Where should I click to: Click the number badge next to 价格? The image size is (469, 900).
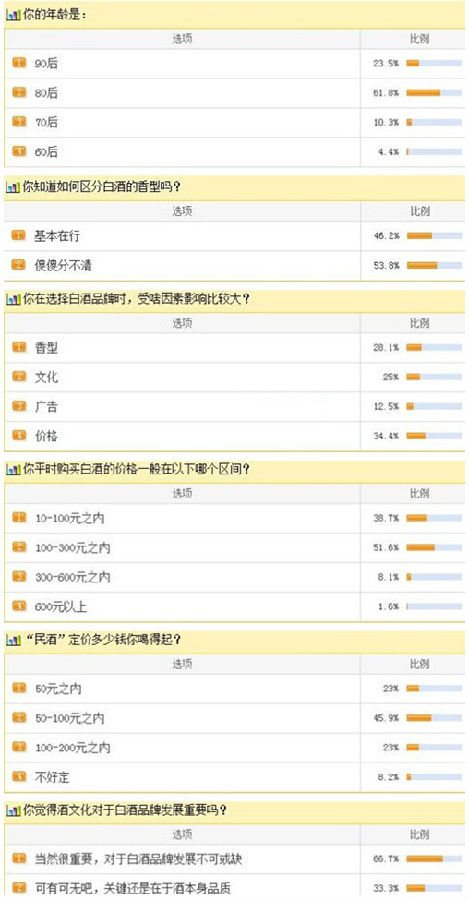pos(19,435)
